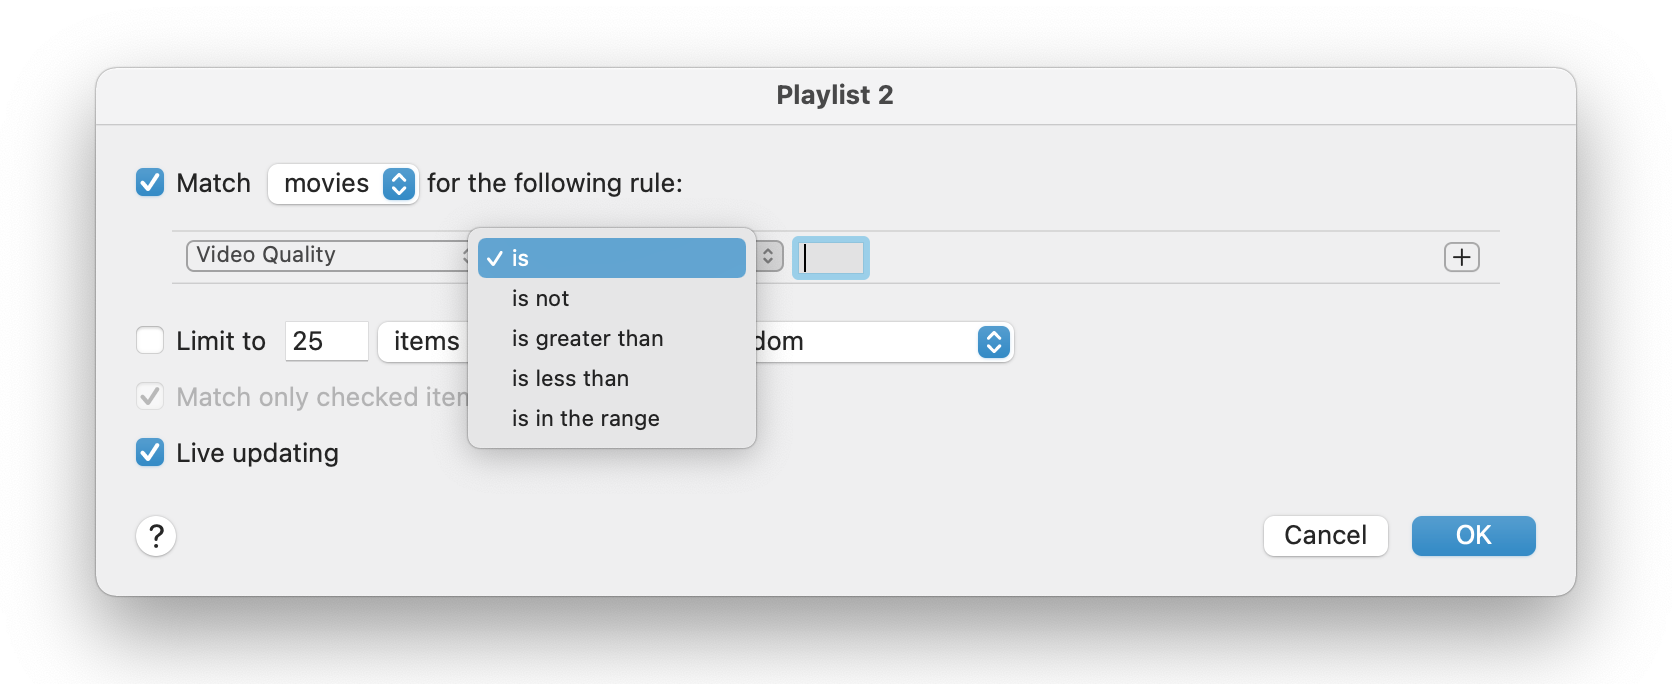Image resolution: width=1676 pixels, height=684 pixels.
Task: Open the movies media type dropdown
Action: point(327,184)
